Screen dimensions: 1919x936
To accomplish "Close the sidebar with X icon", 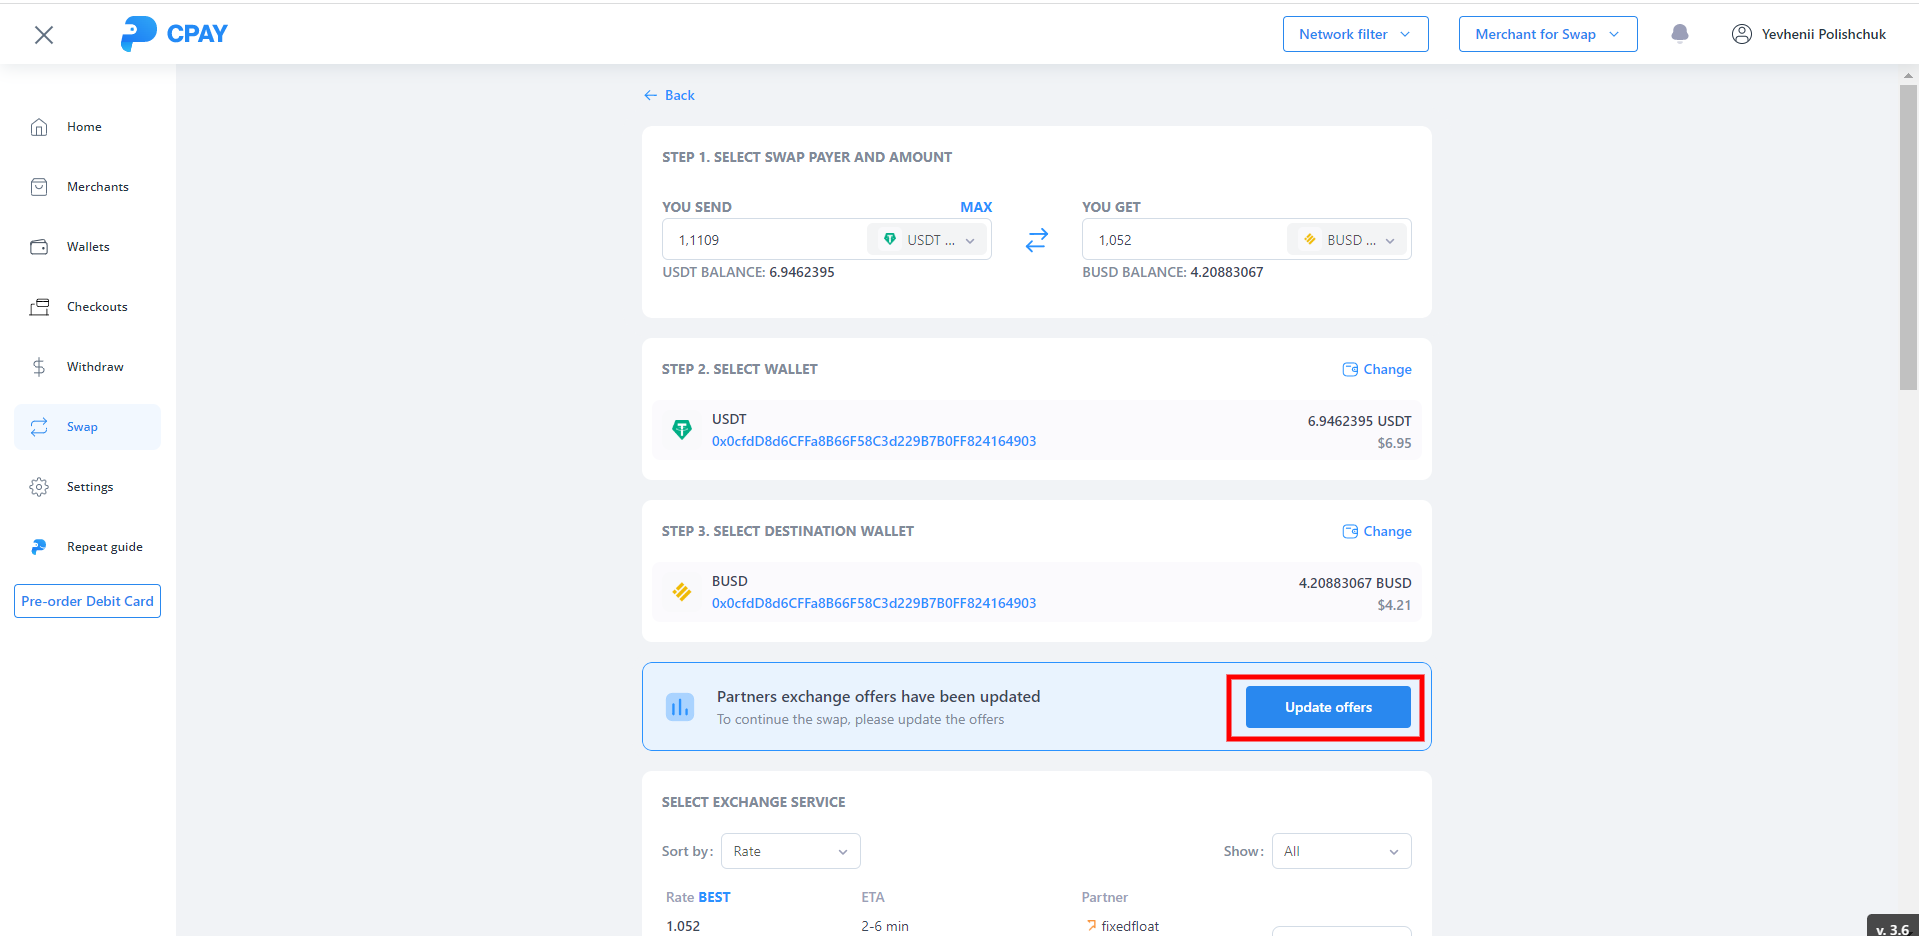I will coord(44,35).
